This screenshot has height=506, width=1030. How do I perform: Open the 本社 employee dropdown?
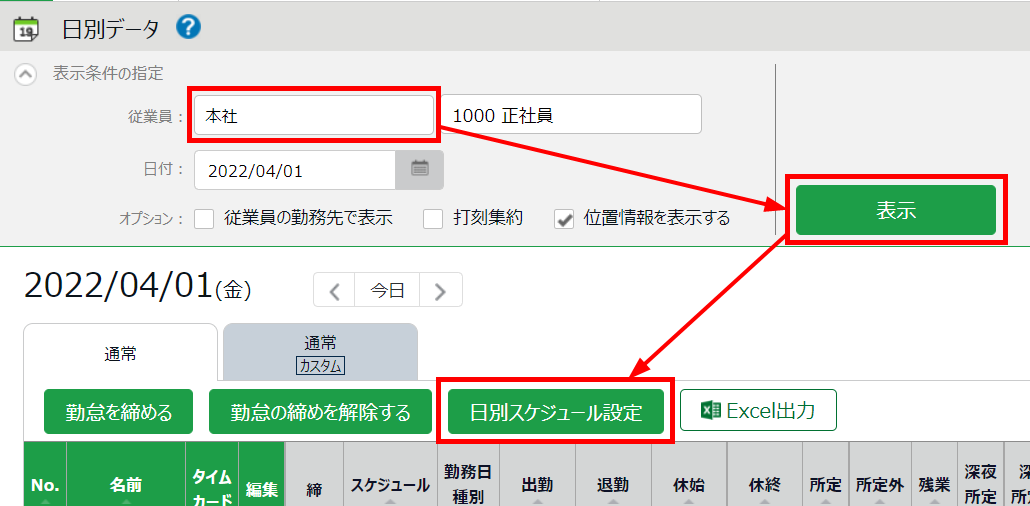(x=314, y=116)
